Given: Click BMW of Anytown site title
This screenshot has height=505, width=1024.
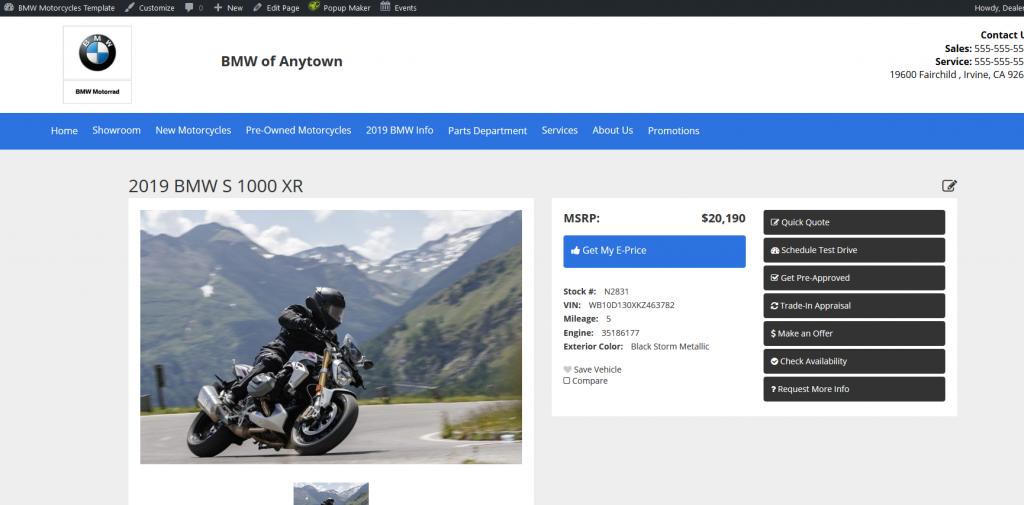Looking at the screenshot, I should (281, 61).
